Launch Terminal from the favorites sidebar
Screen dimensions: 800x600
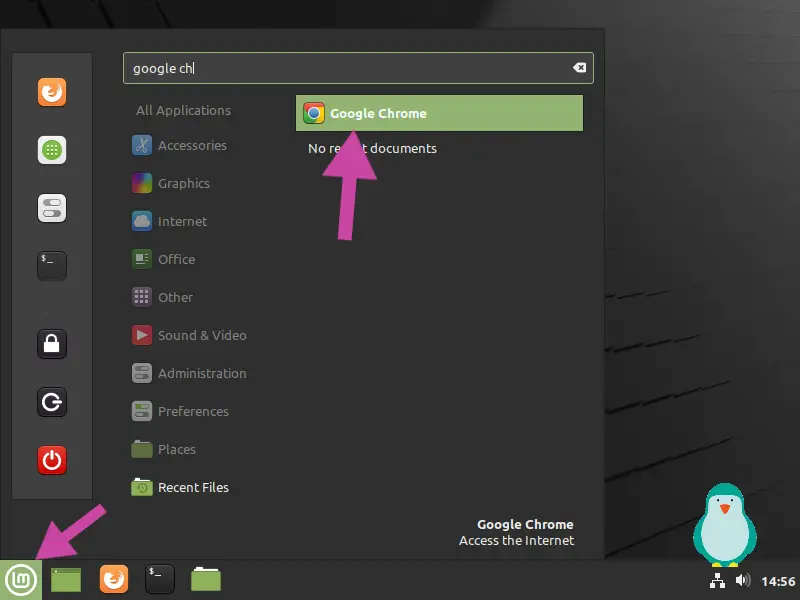[52, 266]
